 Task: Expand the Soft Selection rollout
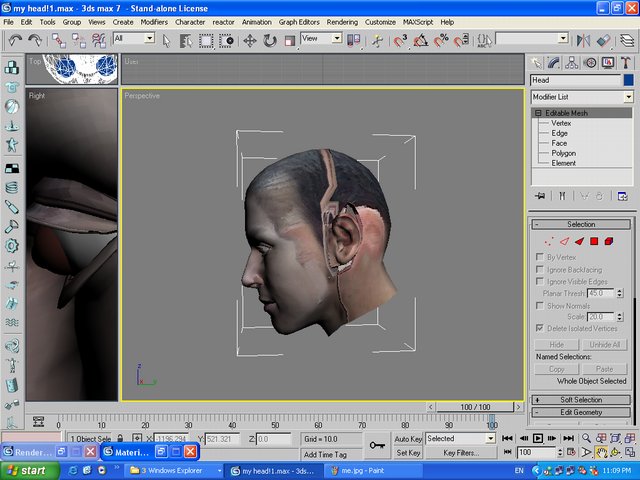[580, 400]
